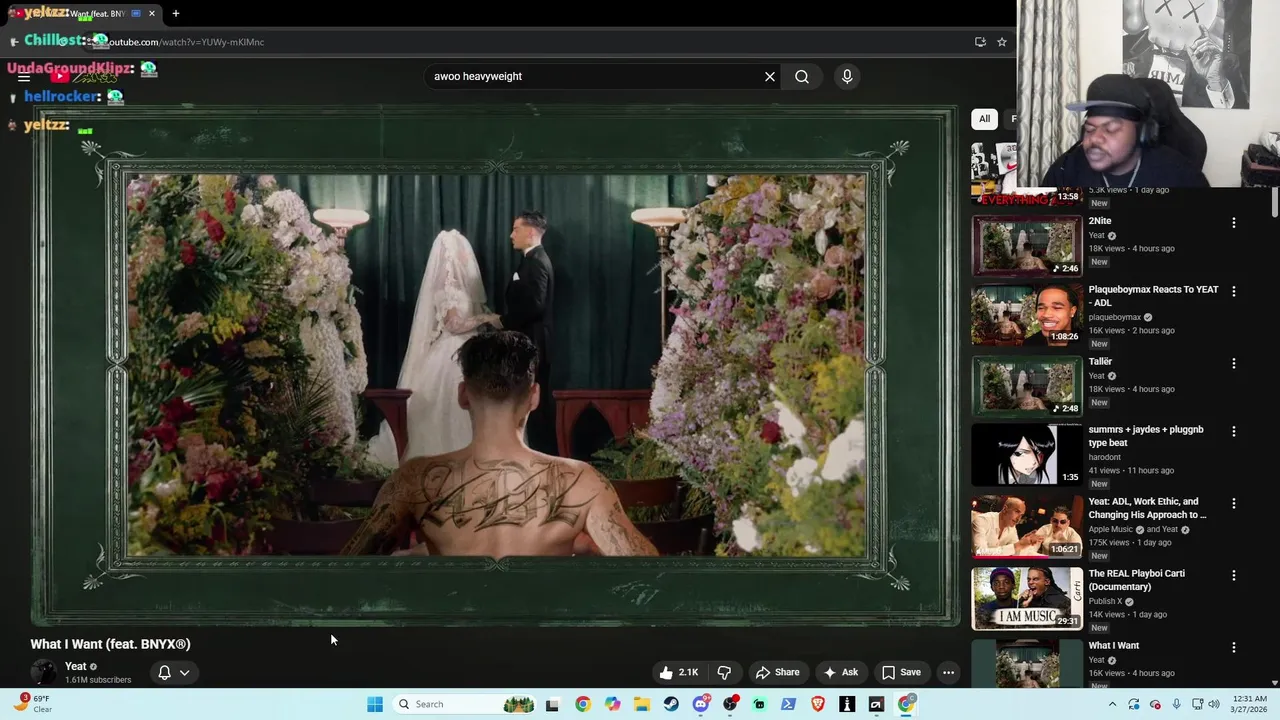Open Task View from the taskbar
Screen dimensions: 1280x720
click(x=552, y=704)
